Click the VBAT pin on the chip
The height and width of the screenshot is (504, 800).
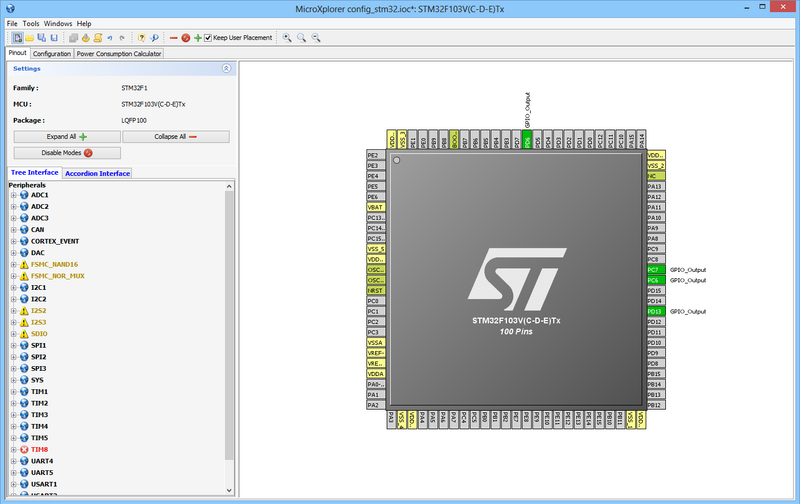tap(376, 207)
